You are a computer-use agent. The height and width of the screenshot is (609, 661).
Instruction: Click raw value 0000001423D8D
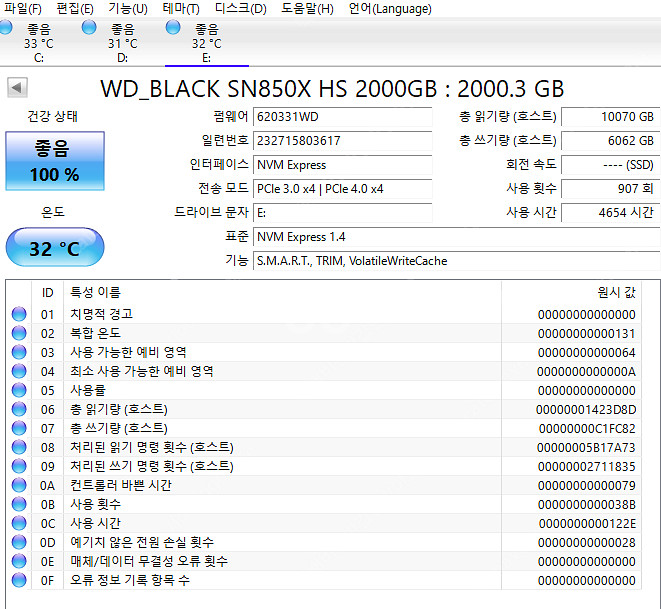coord(586,409)
